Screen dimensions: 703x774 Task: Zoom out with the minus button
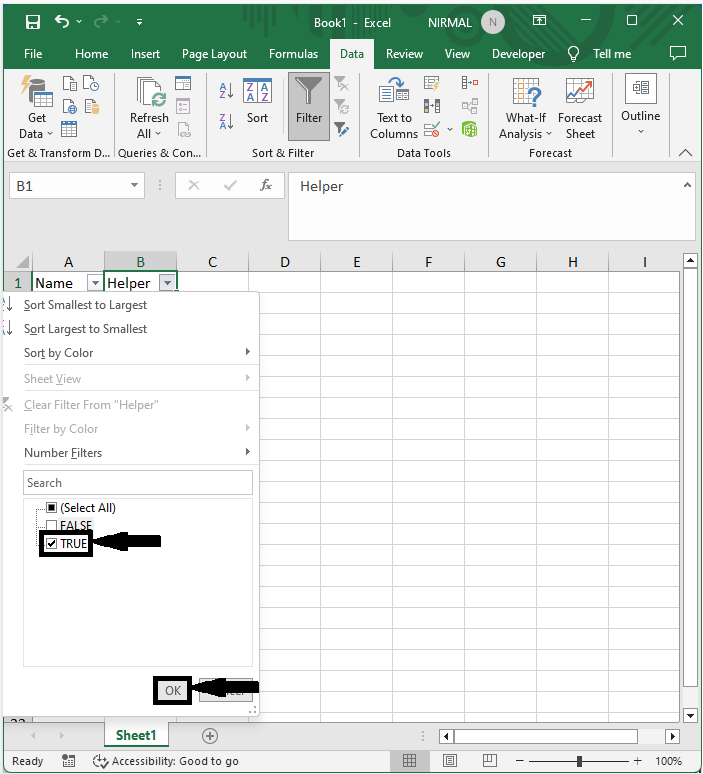tap(519, 761)
